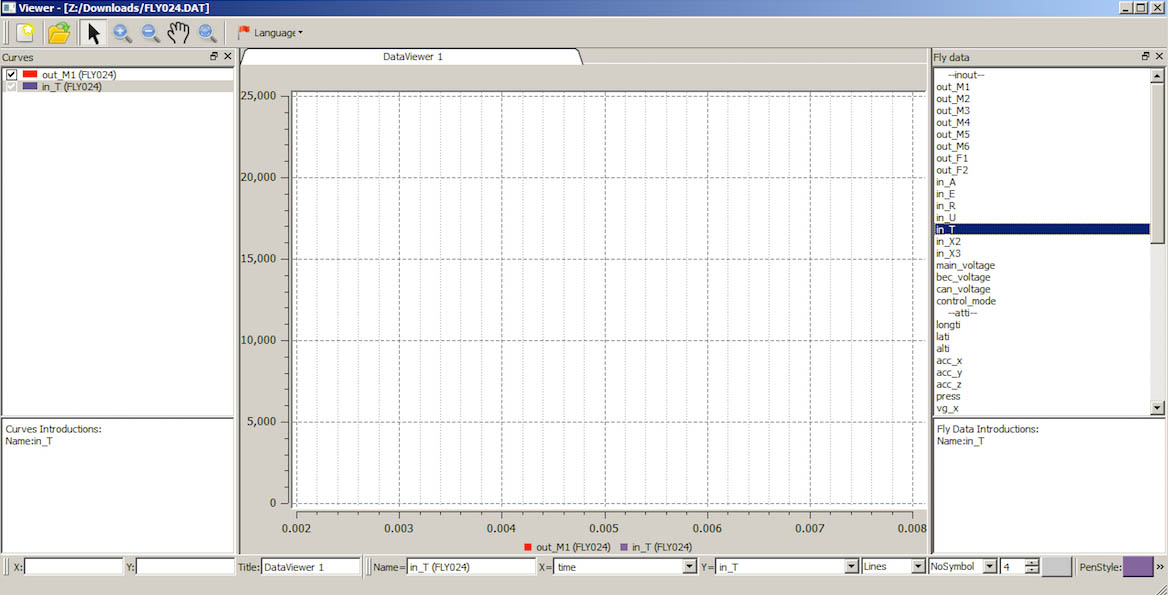Select can_voltage in Fly data list

coord(1042,289)
